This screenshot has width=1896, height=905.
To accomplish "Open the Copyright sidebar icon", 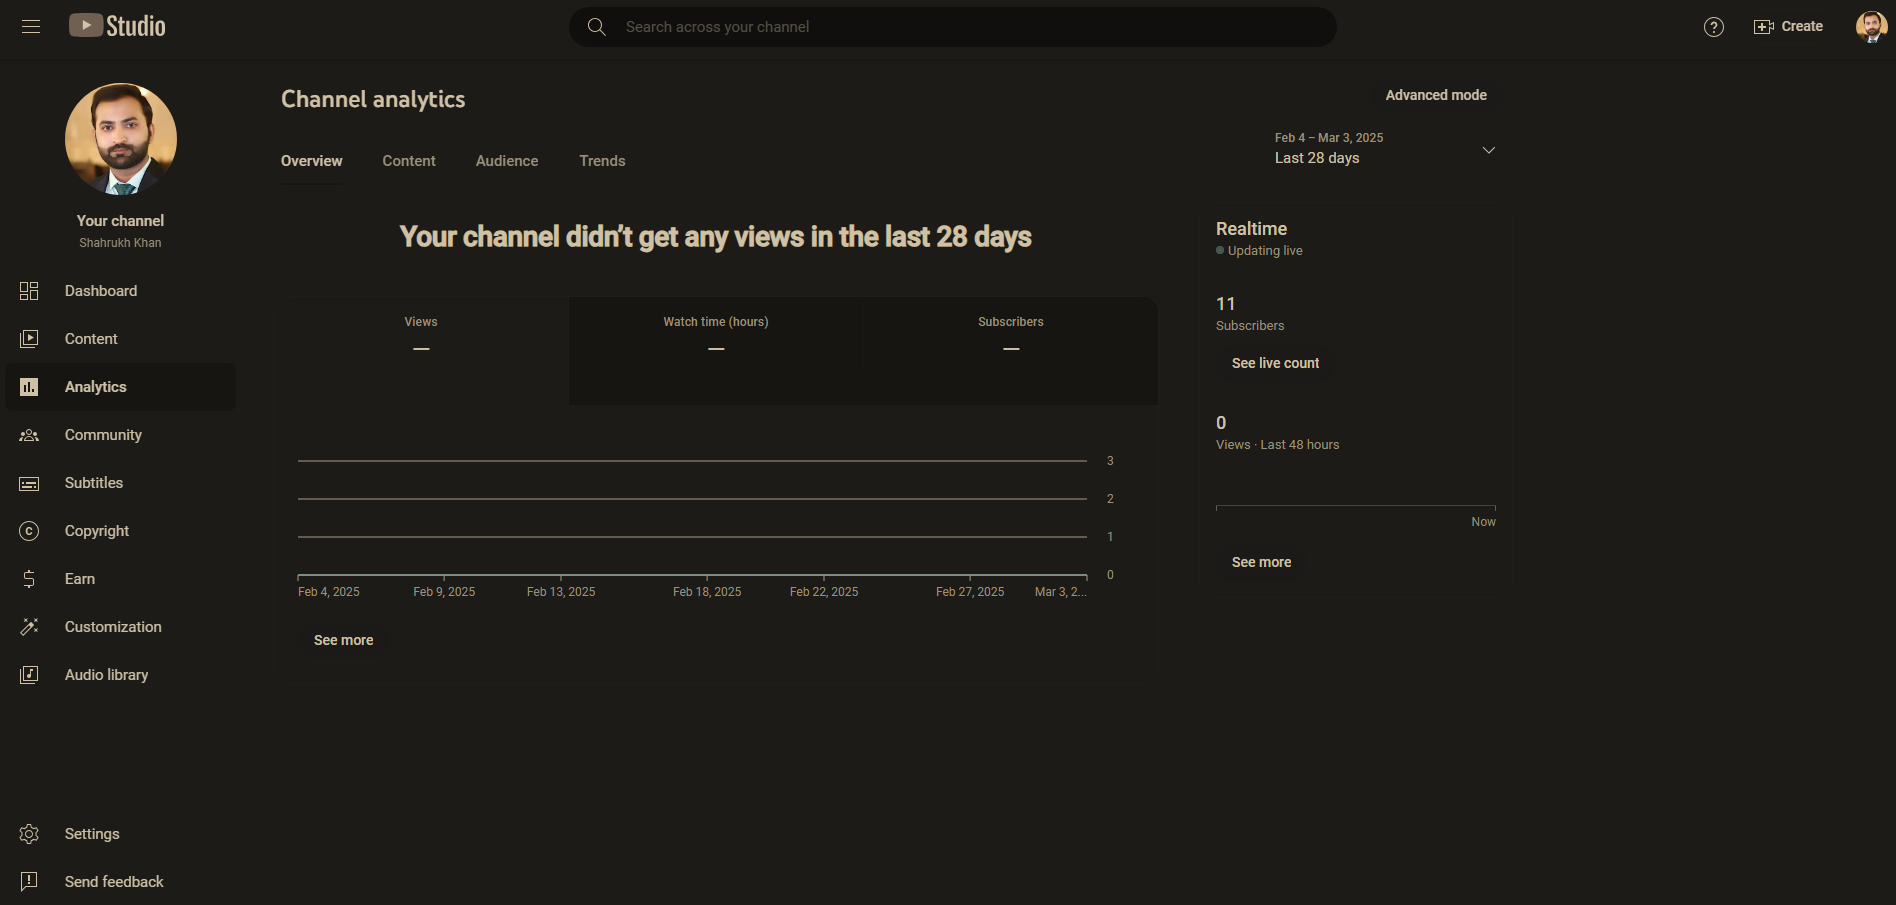I will coord(29,530).
